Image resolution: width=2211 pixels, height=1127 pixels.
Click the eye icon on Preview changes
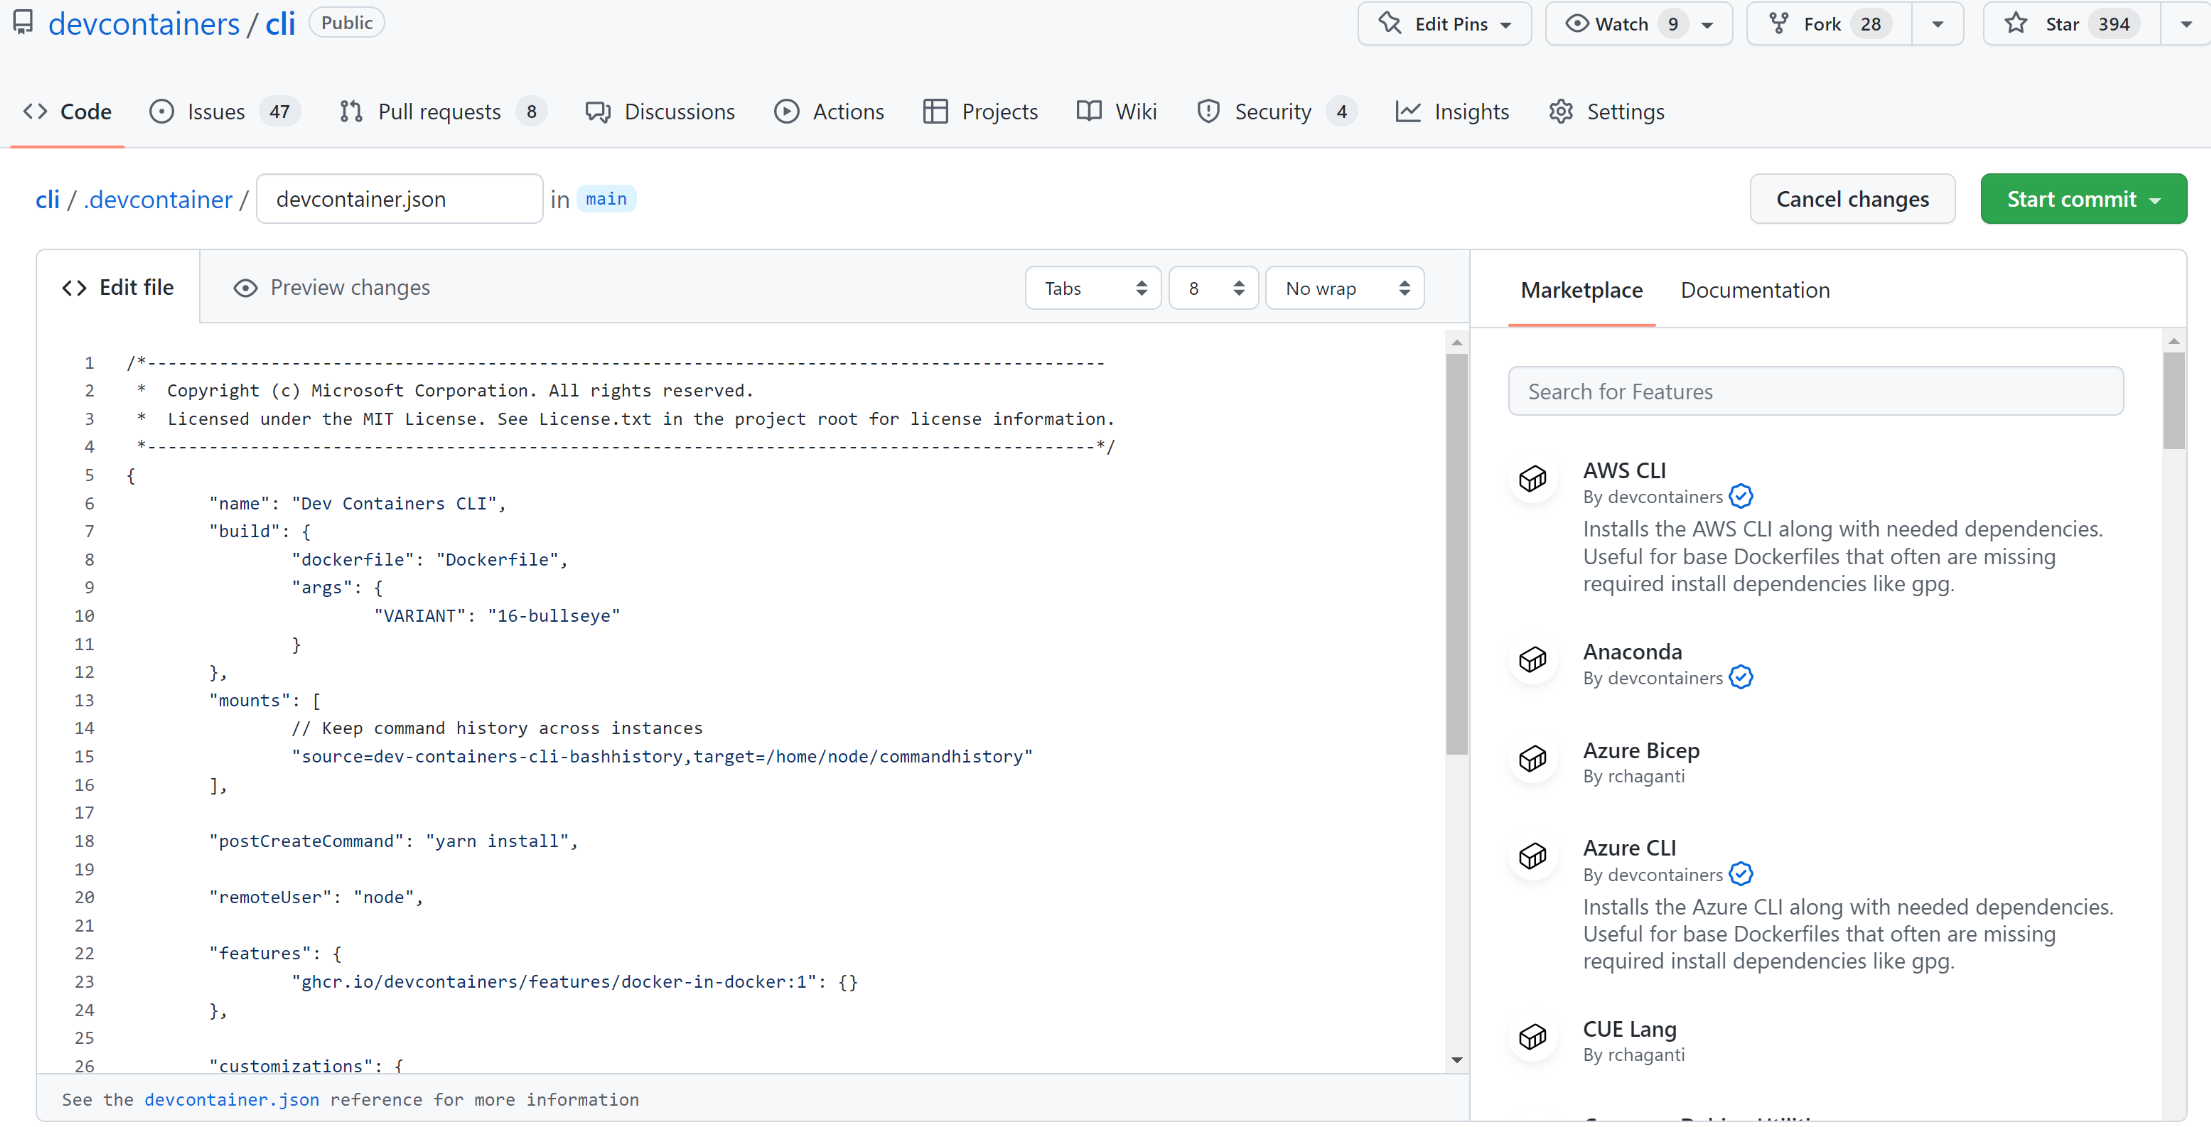click(245, 288)
